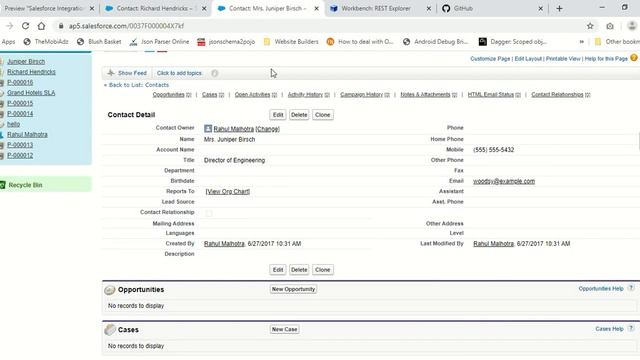The height and width of the screenshot is (360, 640).
Task: Change the contact owner
Action: coord(267,129)
